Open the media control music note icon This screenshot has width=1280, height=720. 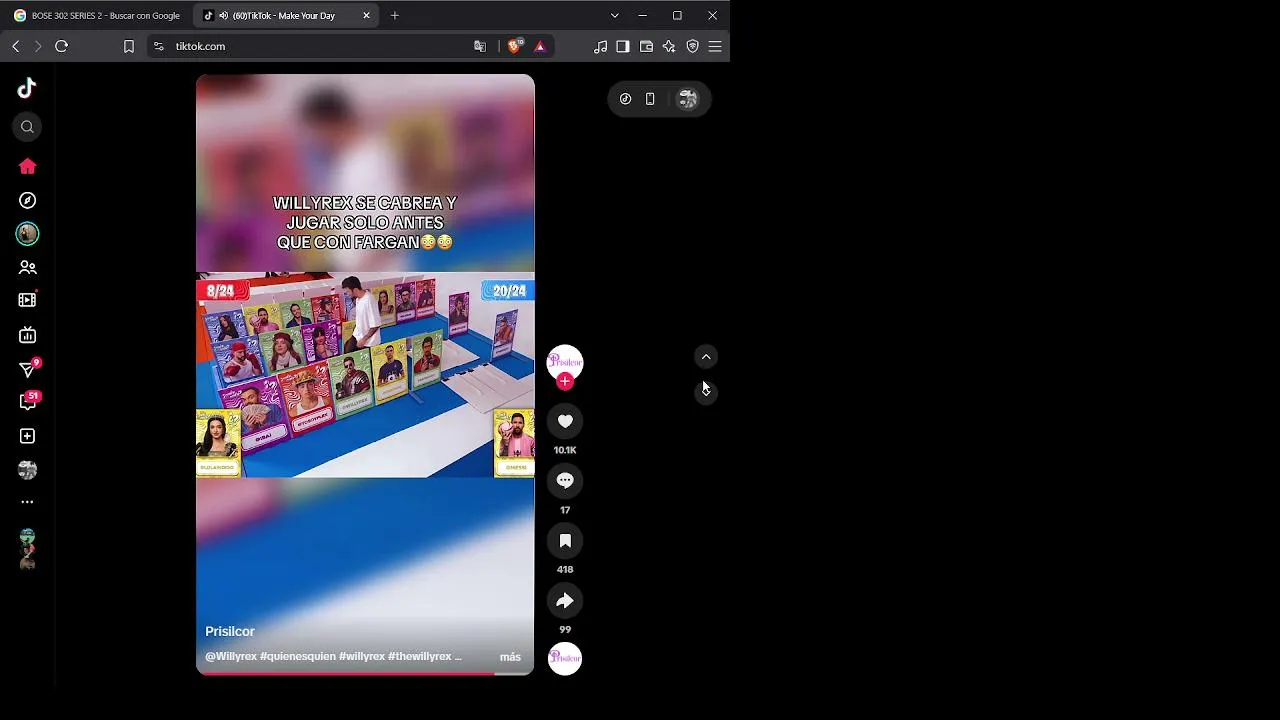(600, 46)
